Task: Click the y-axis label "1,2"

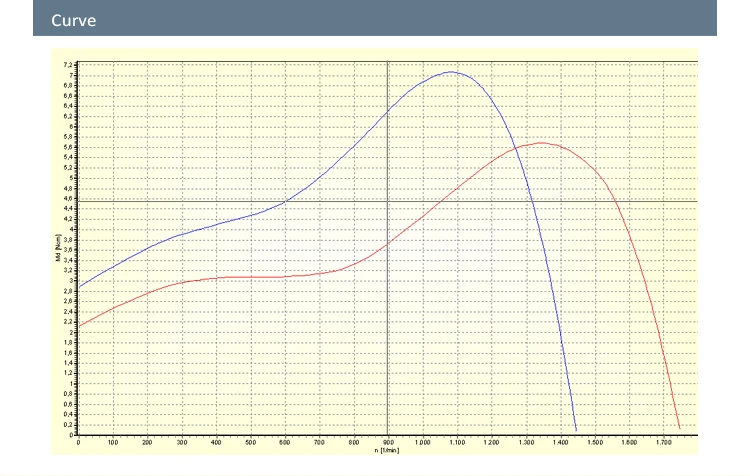Action: [68, 373]
